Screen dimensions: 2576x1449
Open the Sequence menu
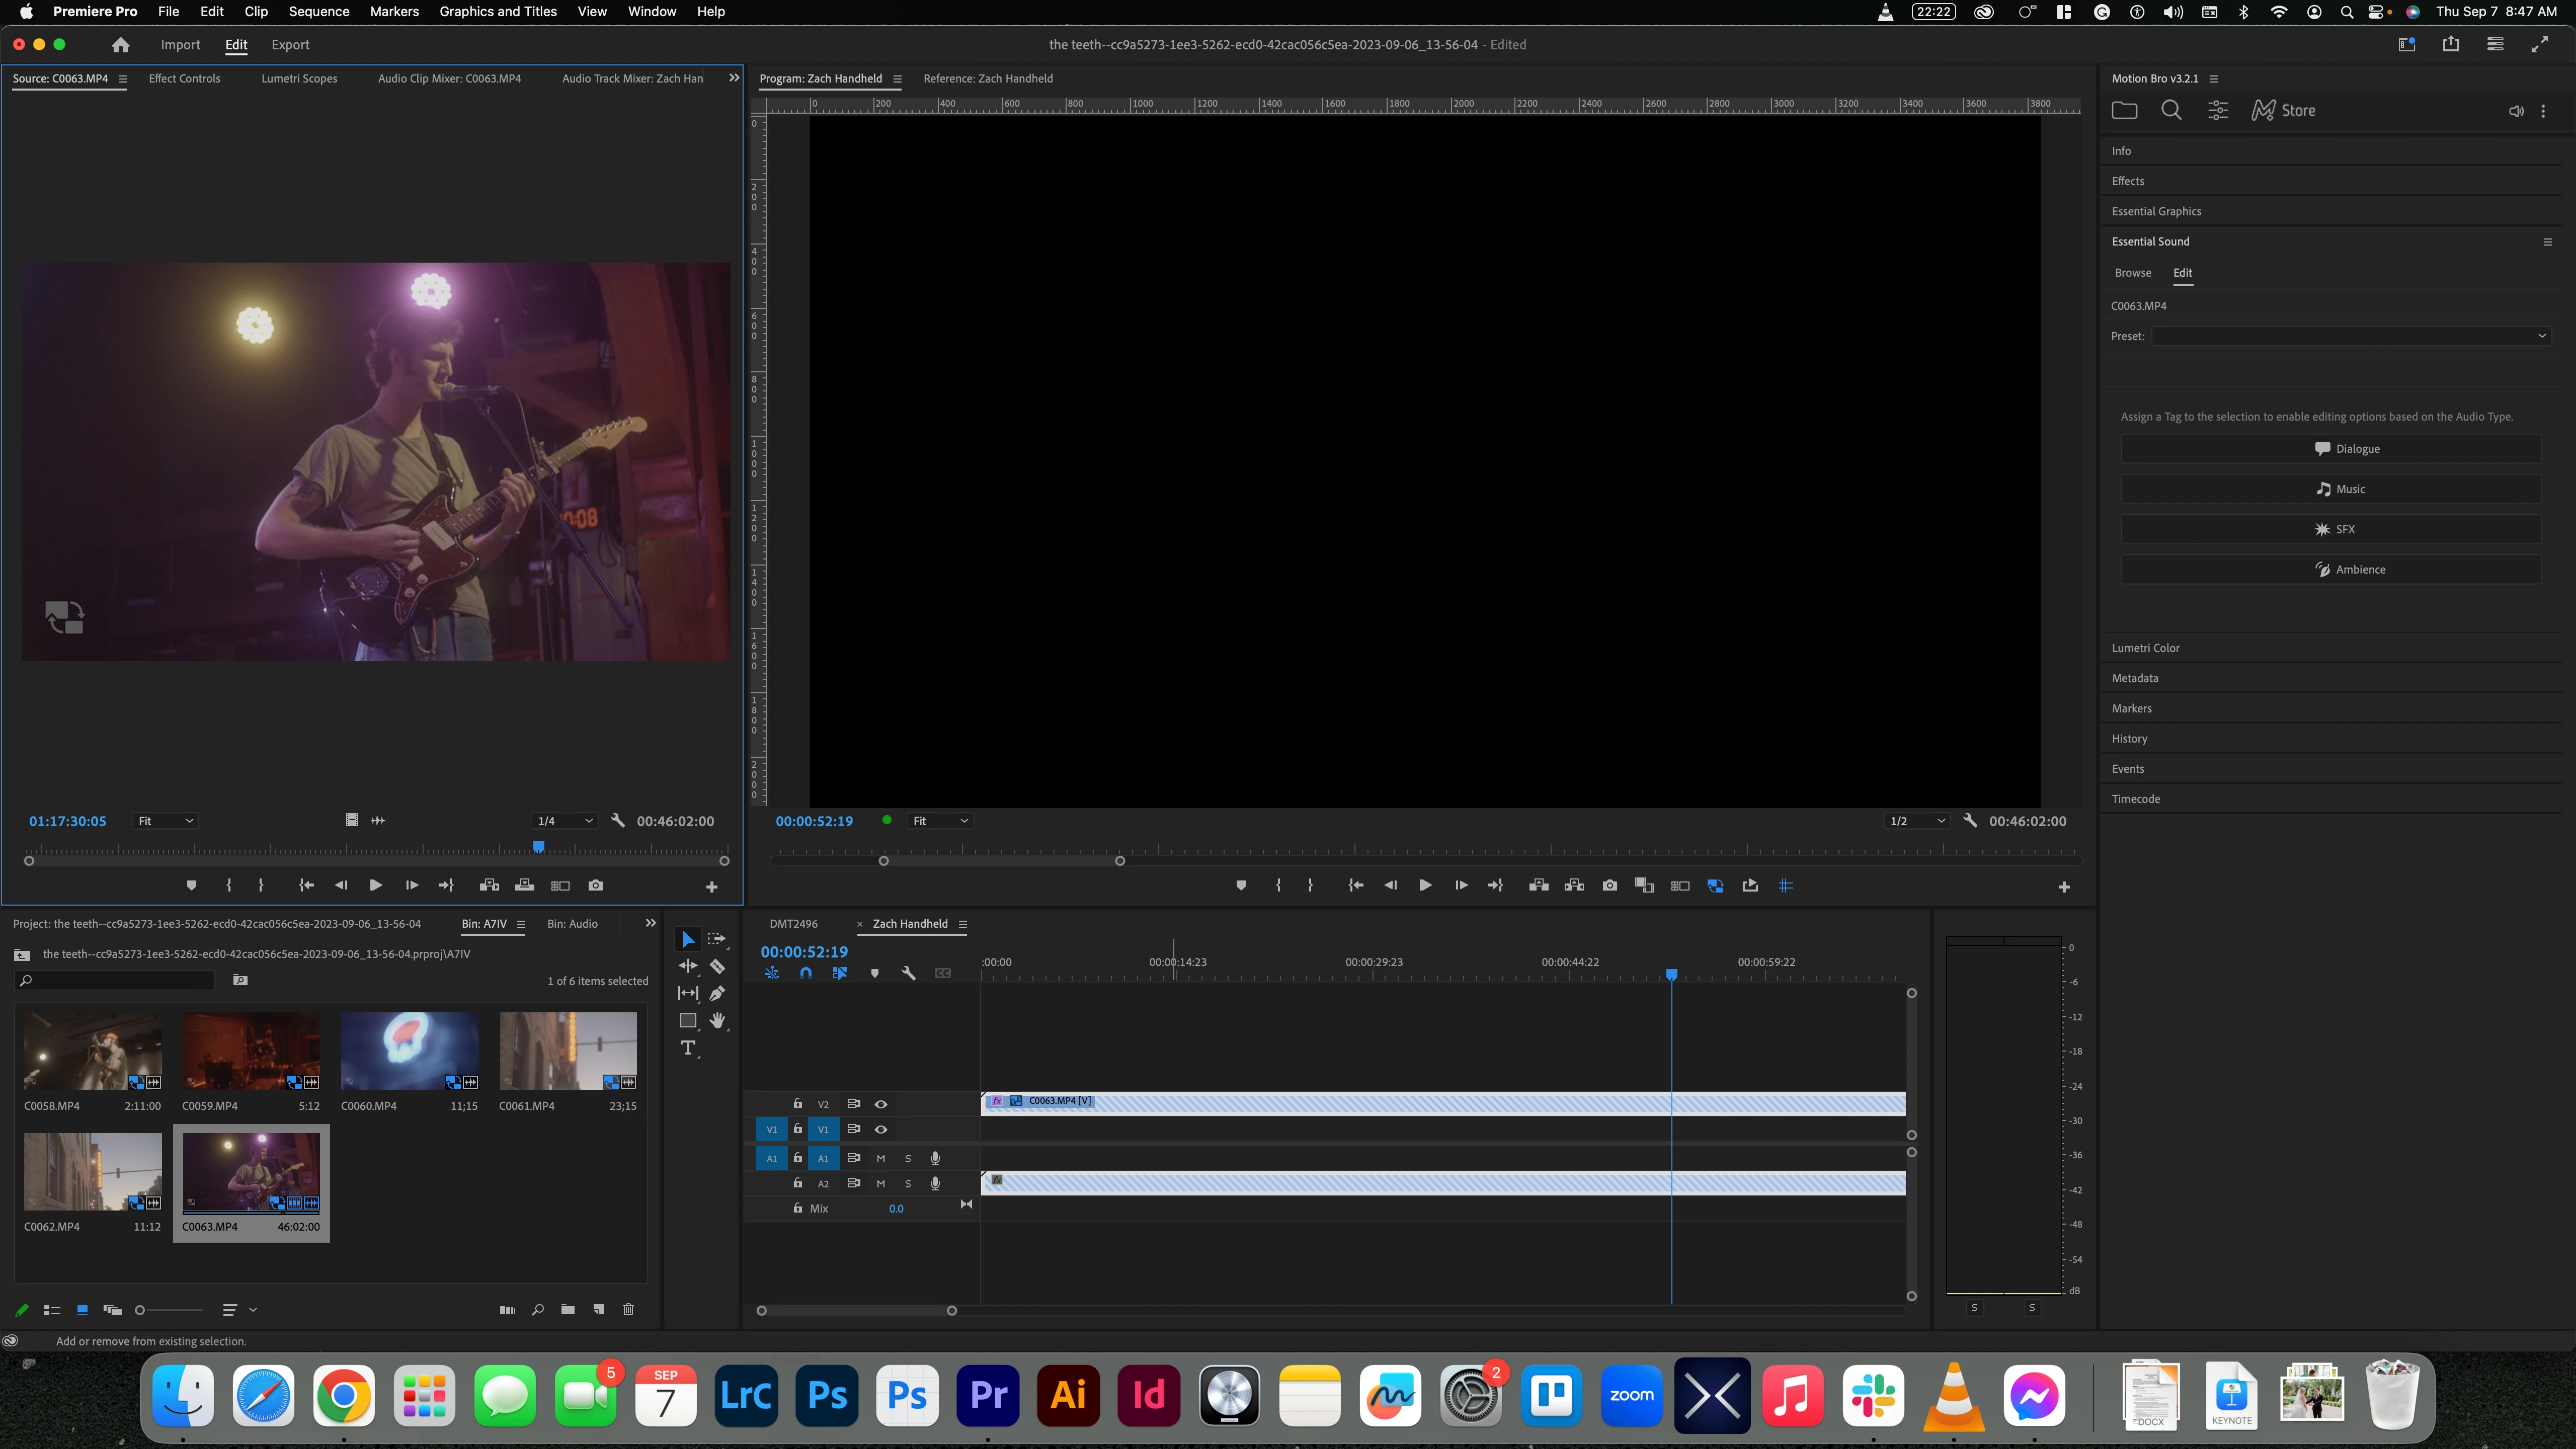tap(319, 12)
